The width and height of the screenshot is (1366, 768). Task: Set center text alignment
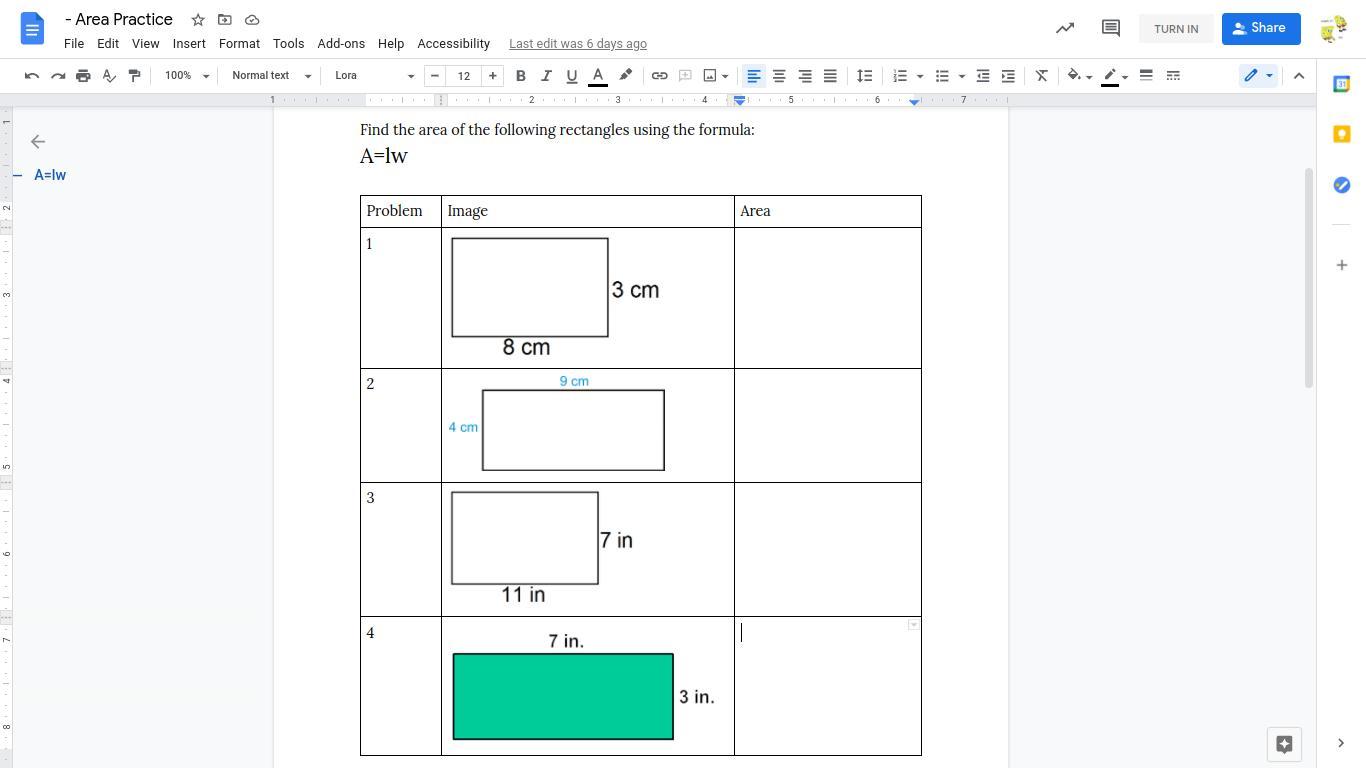coord(779,76)
